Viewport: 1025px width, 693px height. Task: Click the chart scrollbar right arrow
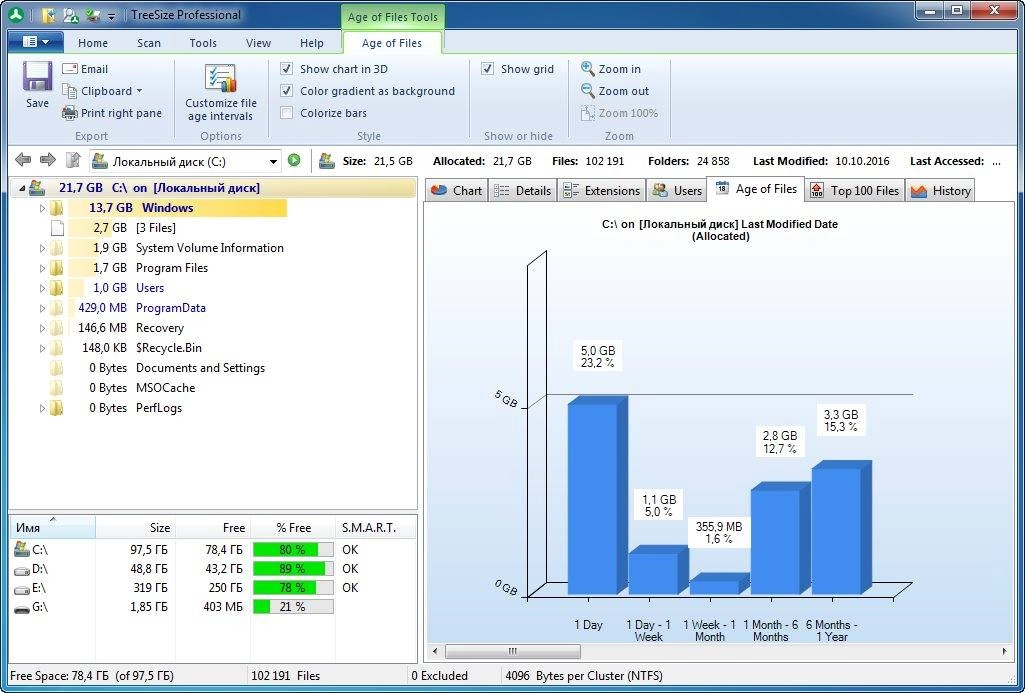point(1005,651)
